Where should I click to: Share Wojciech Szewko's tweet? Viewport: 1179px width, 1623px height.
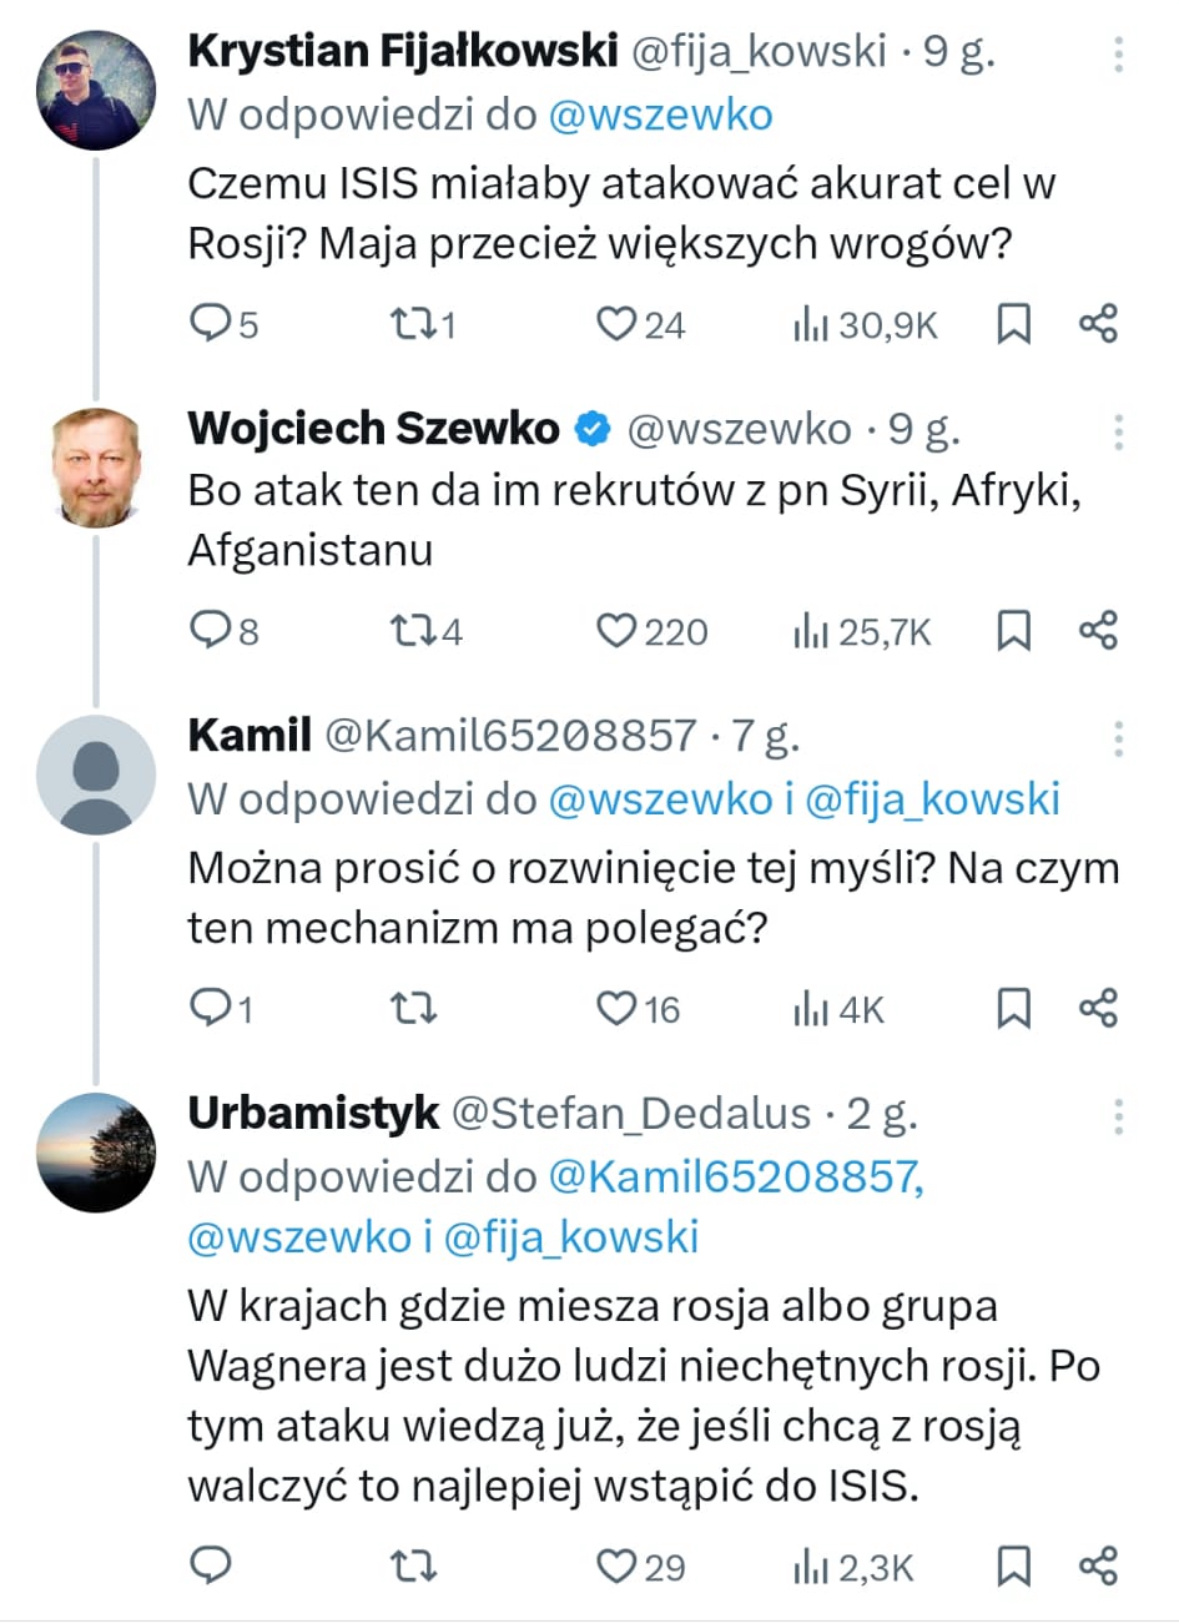coord(1098,631)
